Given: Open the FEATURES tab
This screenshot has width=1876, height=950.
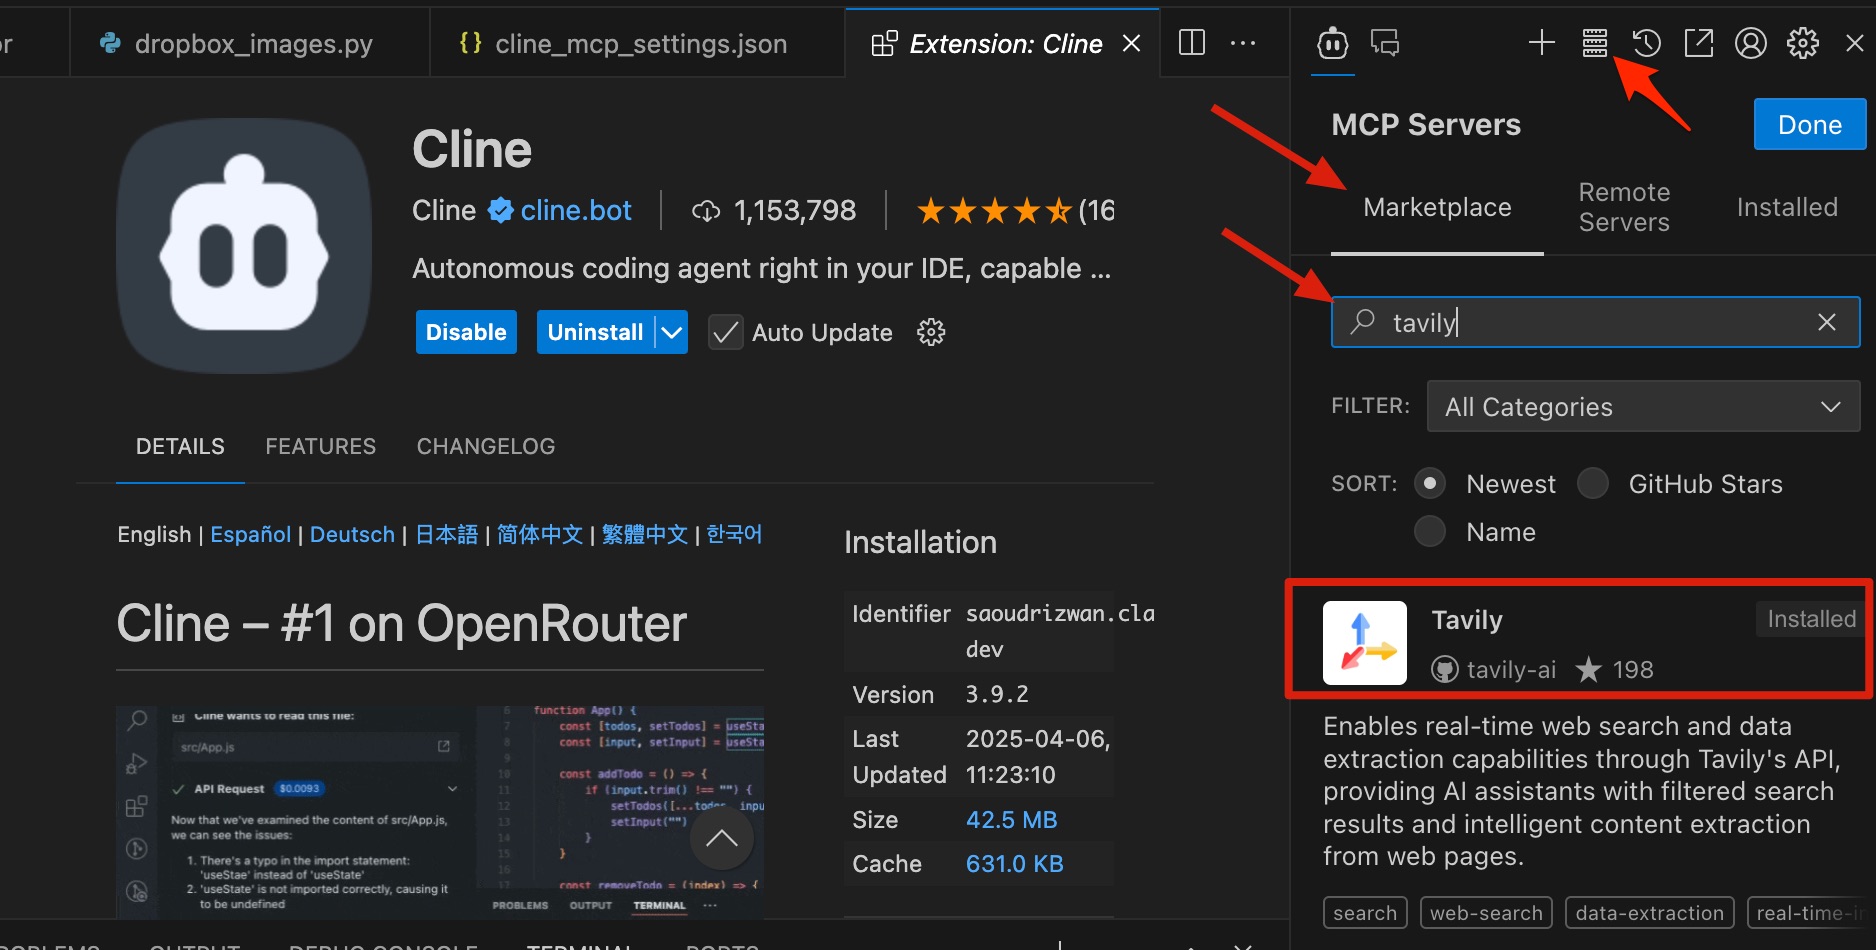Looking at the screenshot, I should click(321, 446).
